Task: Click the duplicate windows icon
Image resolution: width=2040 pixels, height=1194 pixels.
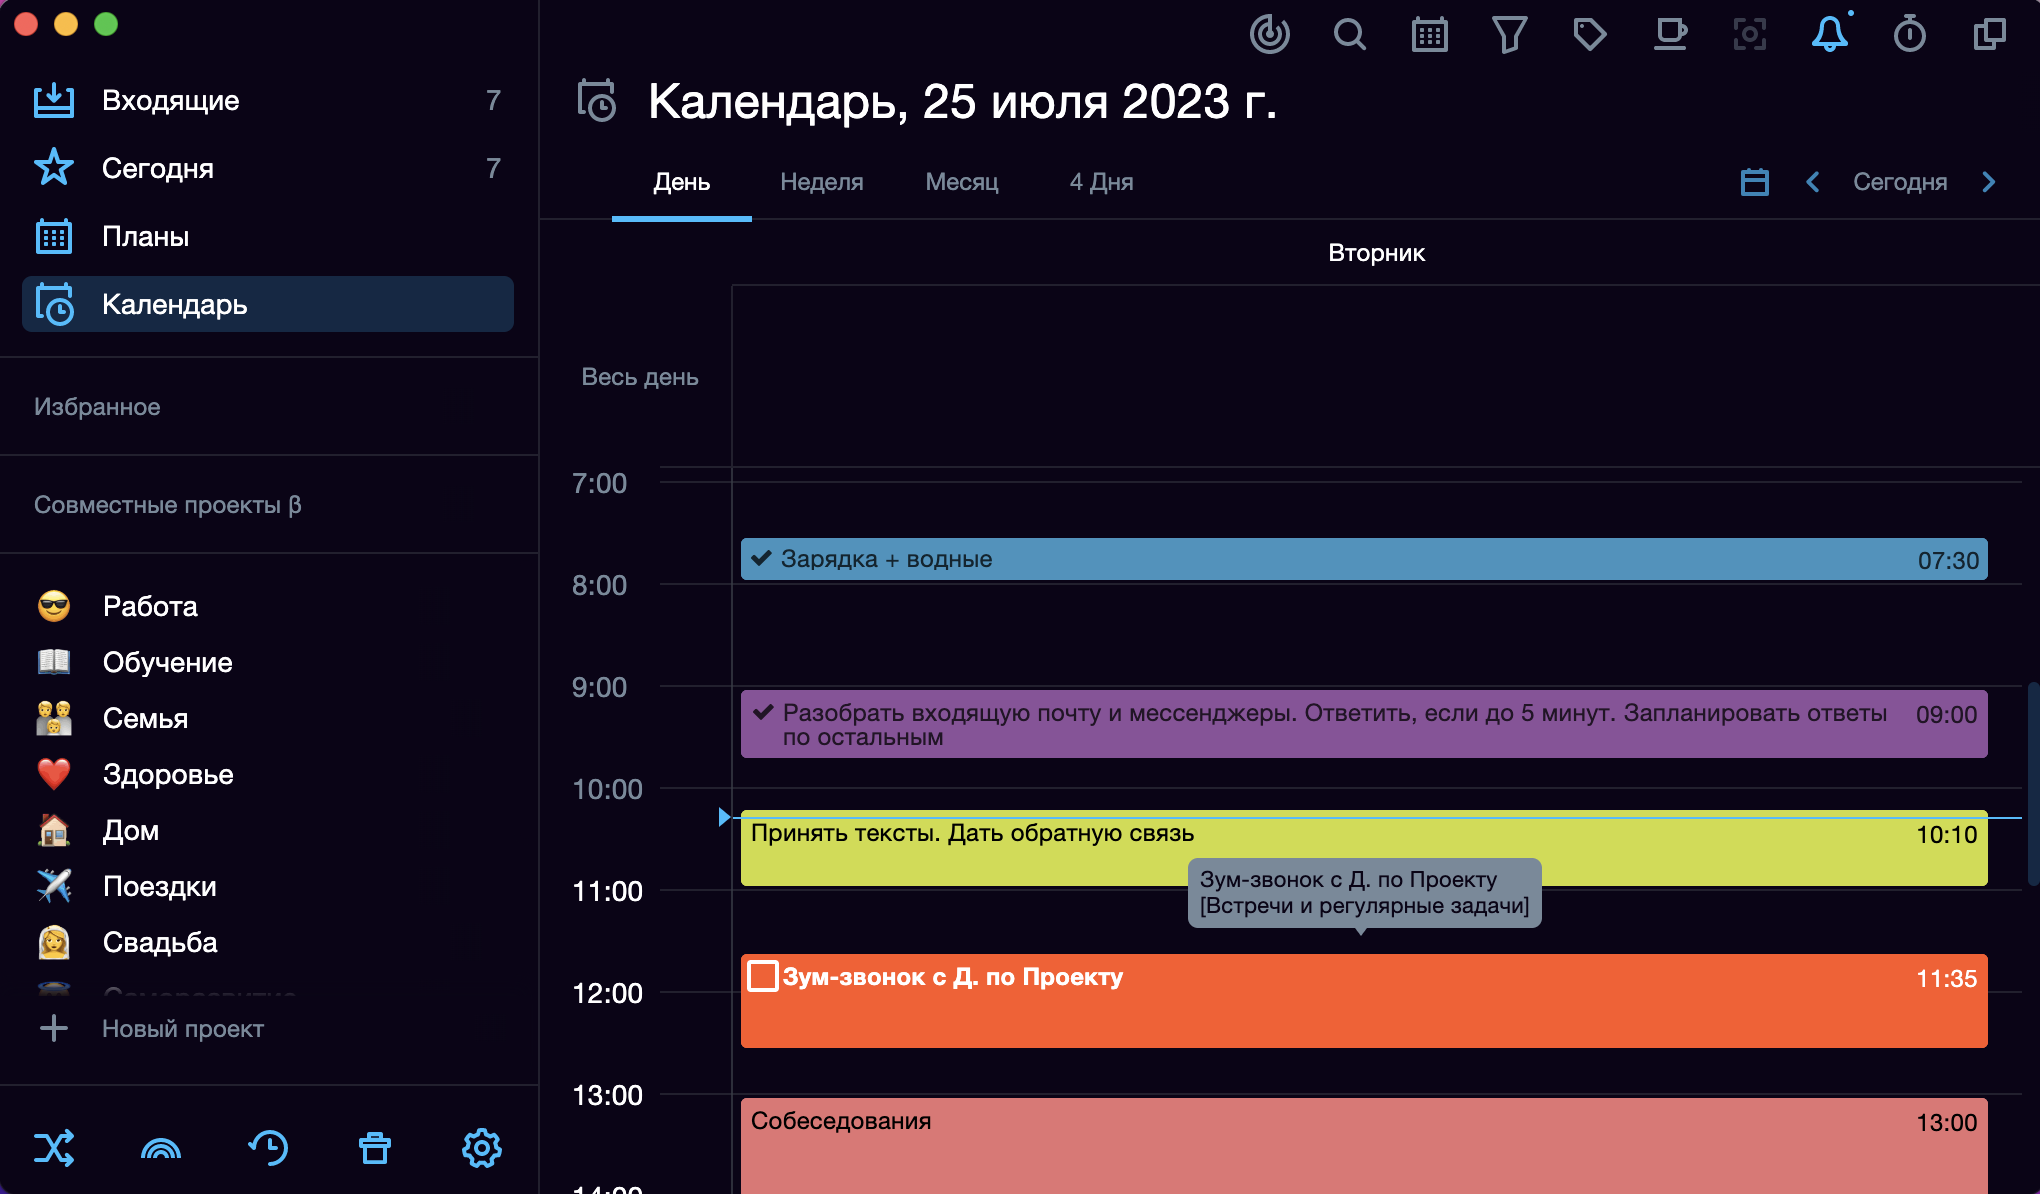Action: 1989,34
